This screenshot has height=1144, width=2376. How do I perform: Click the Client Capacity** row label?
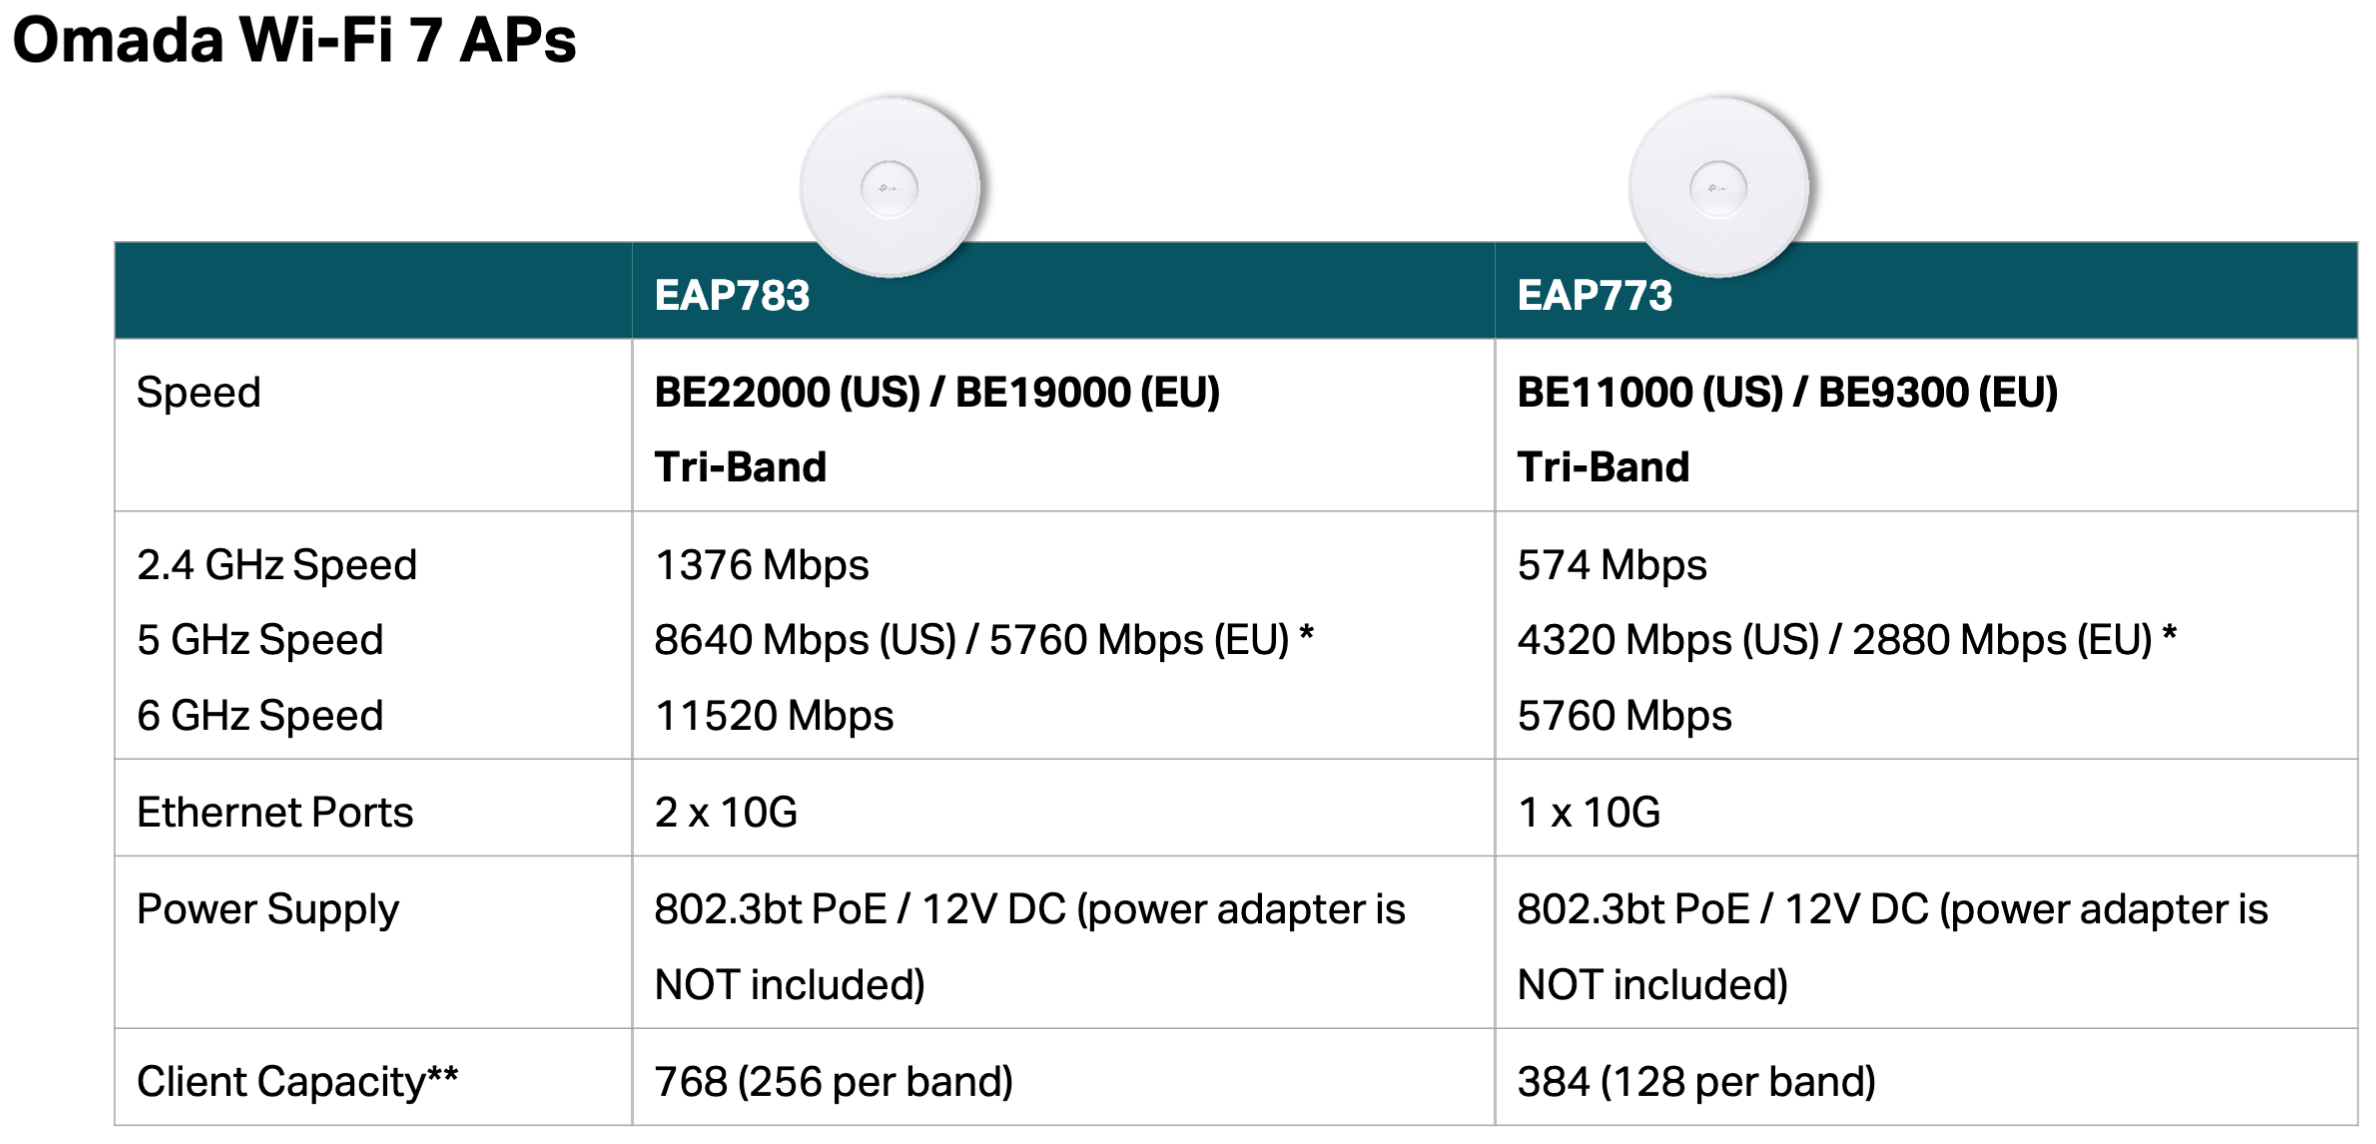click(297, 1081)
